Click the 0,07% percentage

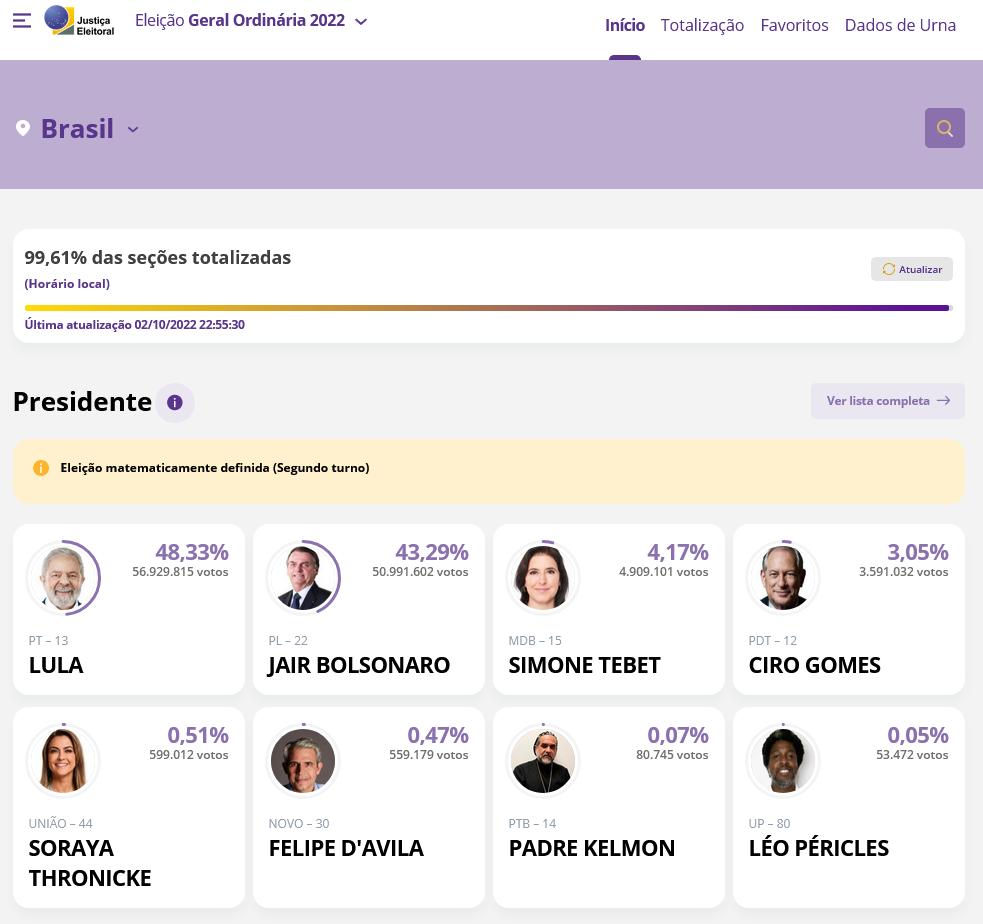678,735
